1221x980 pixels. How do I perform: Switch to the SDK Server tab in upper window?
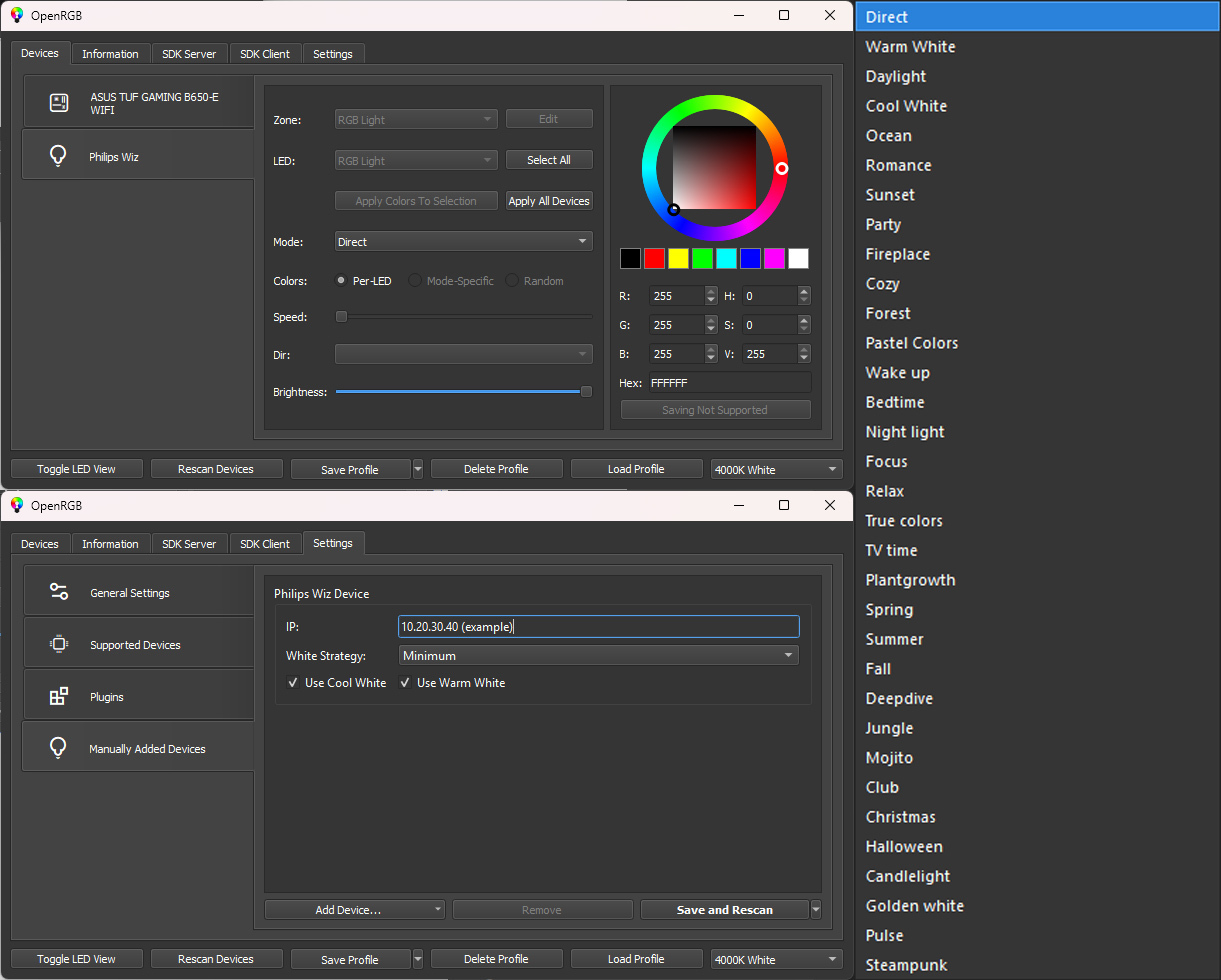pos(189,54)
